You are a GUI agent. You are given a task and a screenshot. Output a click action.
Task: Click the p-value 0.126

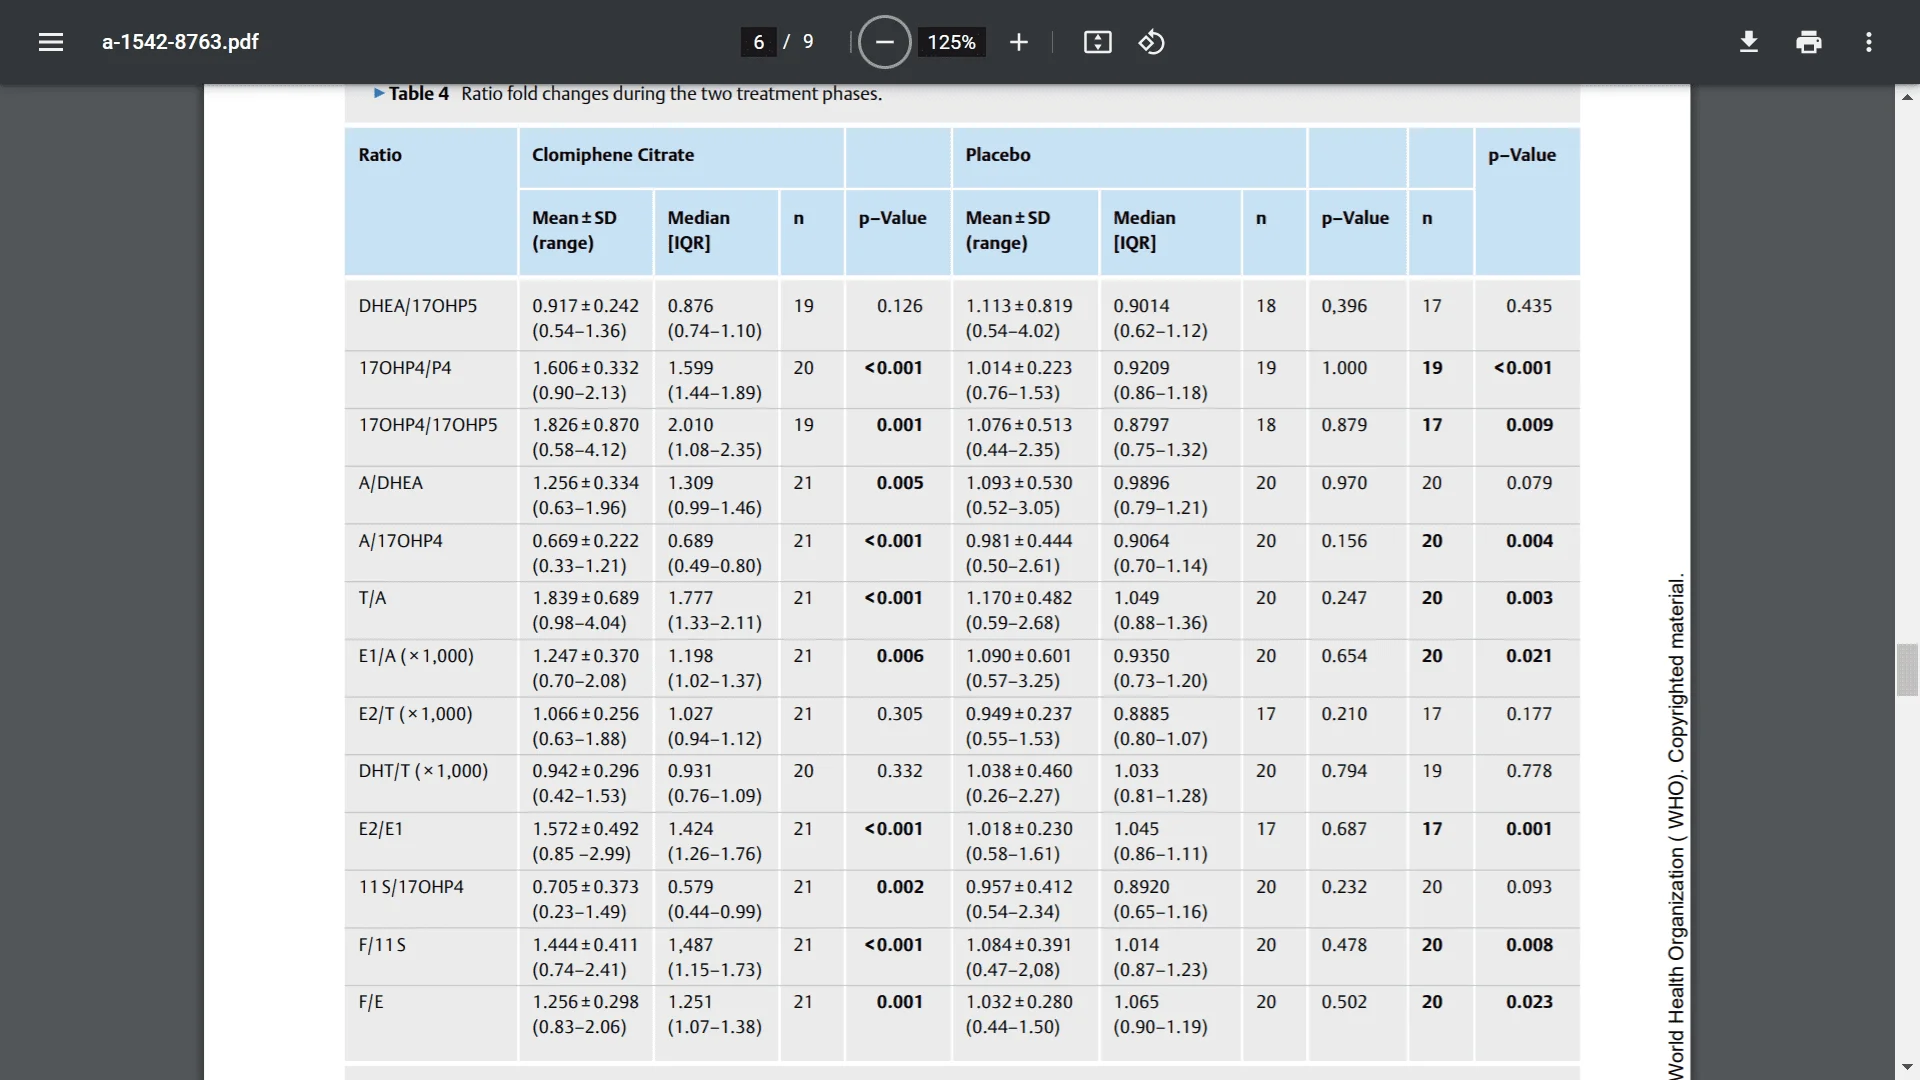(x=900, y=306)
